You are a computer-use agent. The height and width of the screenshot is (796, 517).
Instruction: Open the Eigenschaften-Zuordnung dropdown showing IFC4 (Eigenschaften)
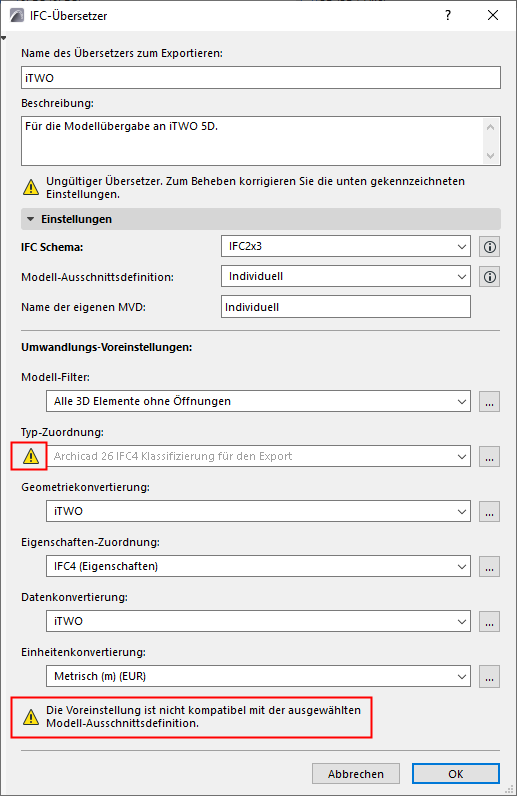pos(258,566)
